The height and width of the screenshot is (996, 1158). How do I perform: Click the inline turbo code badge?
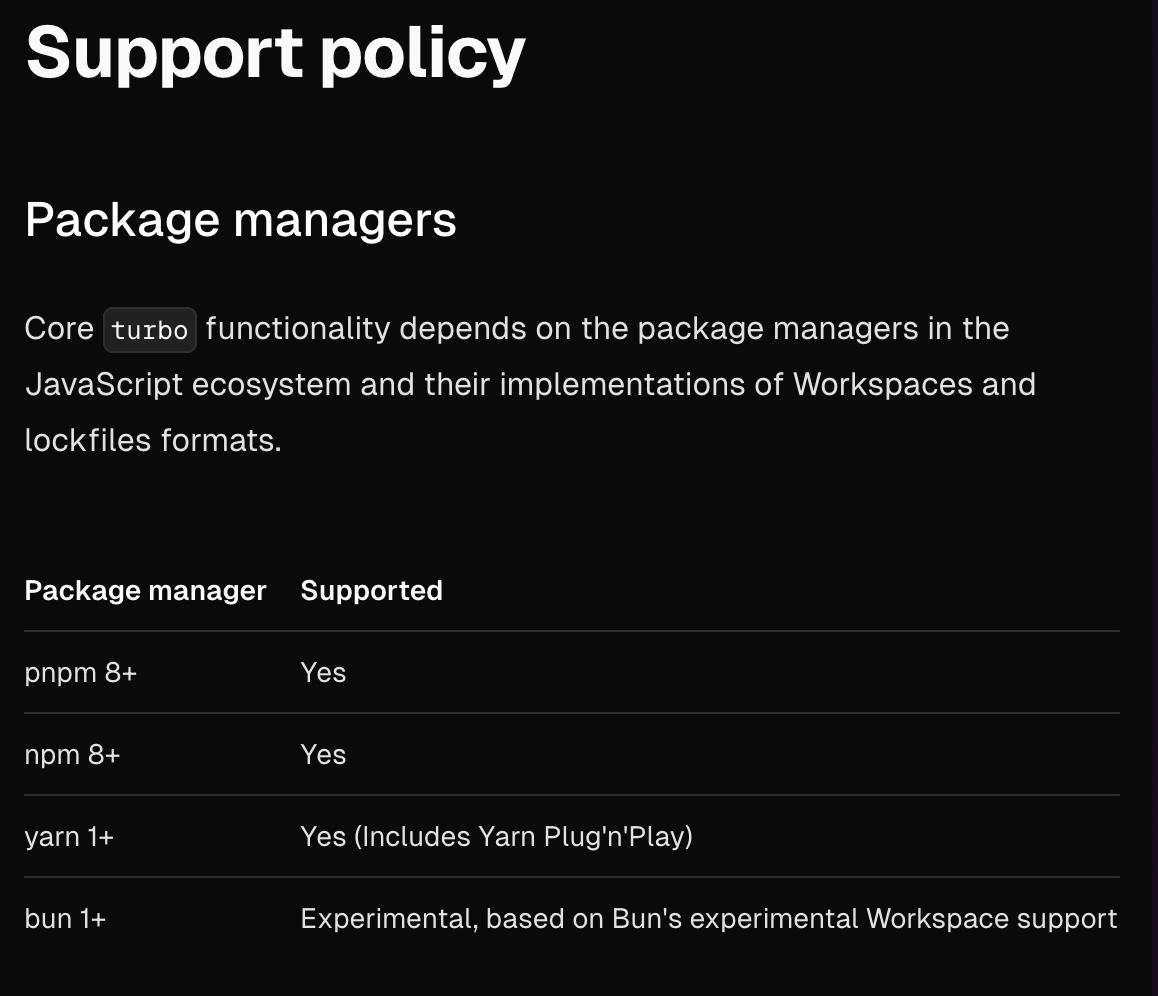click(x=150, y=330)
